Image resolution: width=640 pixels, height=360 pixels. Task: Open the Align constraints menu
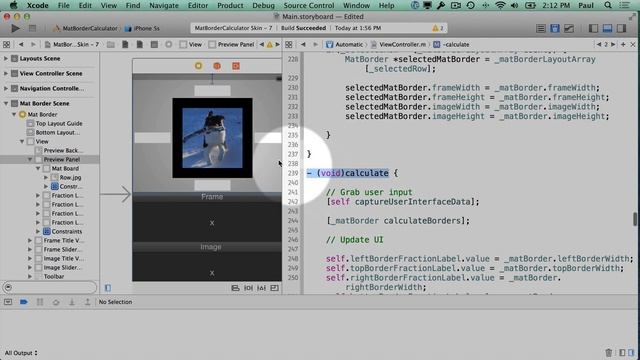(x=235, y=288)
